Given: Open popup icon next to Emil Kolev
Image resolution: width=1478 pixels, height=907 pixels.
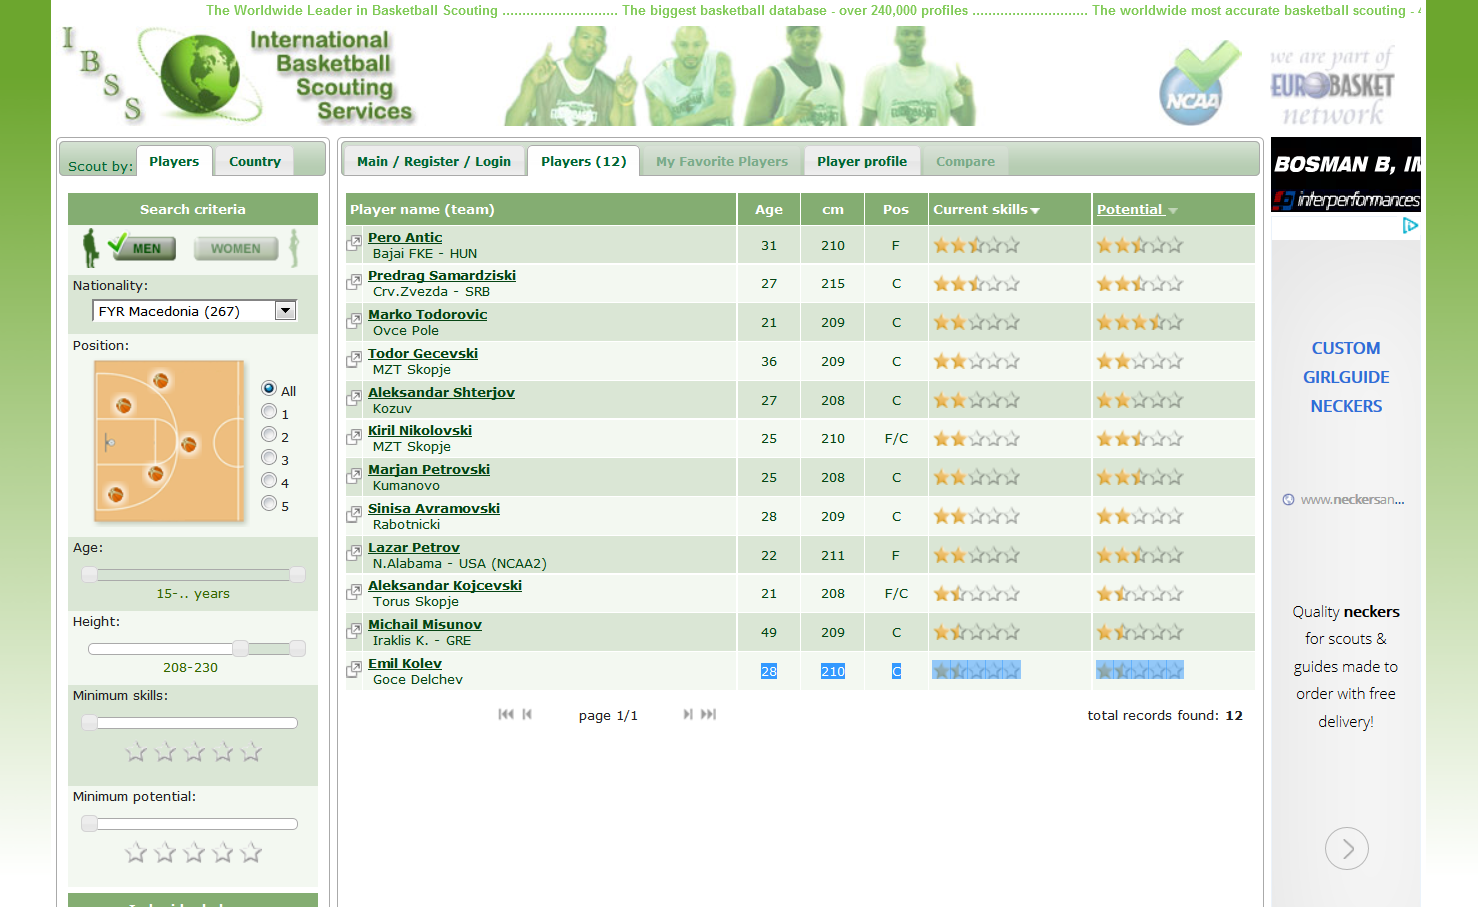Looking at the screenshot, I should 354,669.
